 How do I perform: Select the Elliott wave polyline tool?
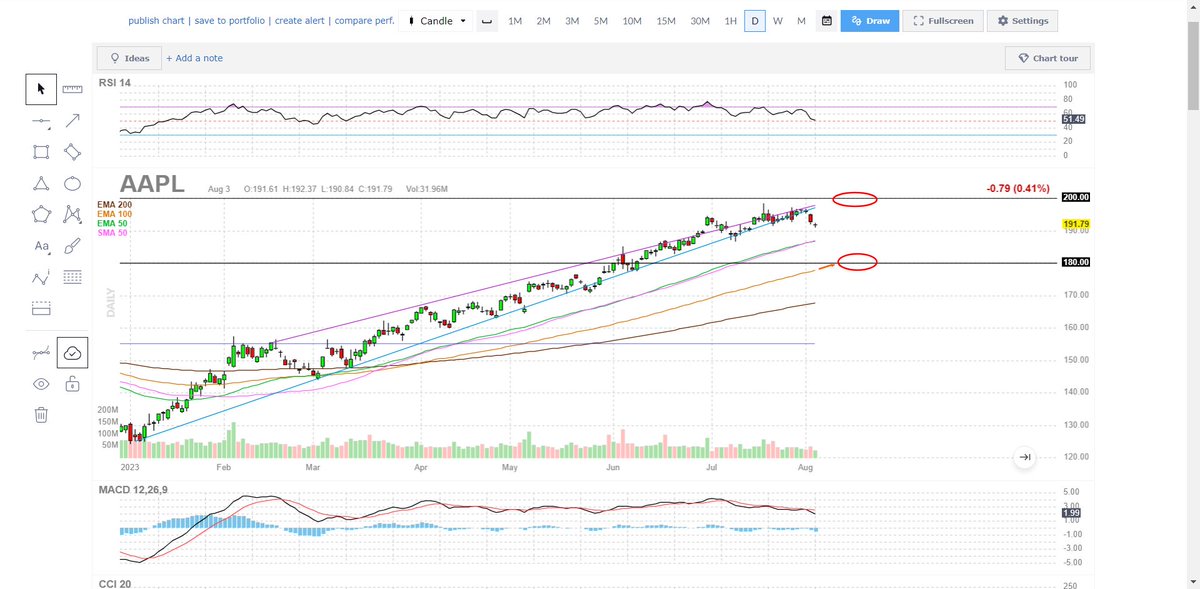[x=41, y=277]
